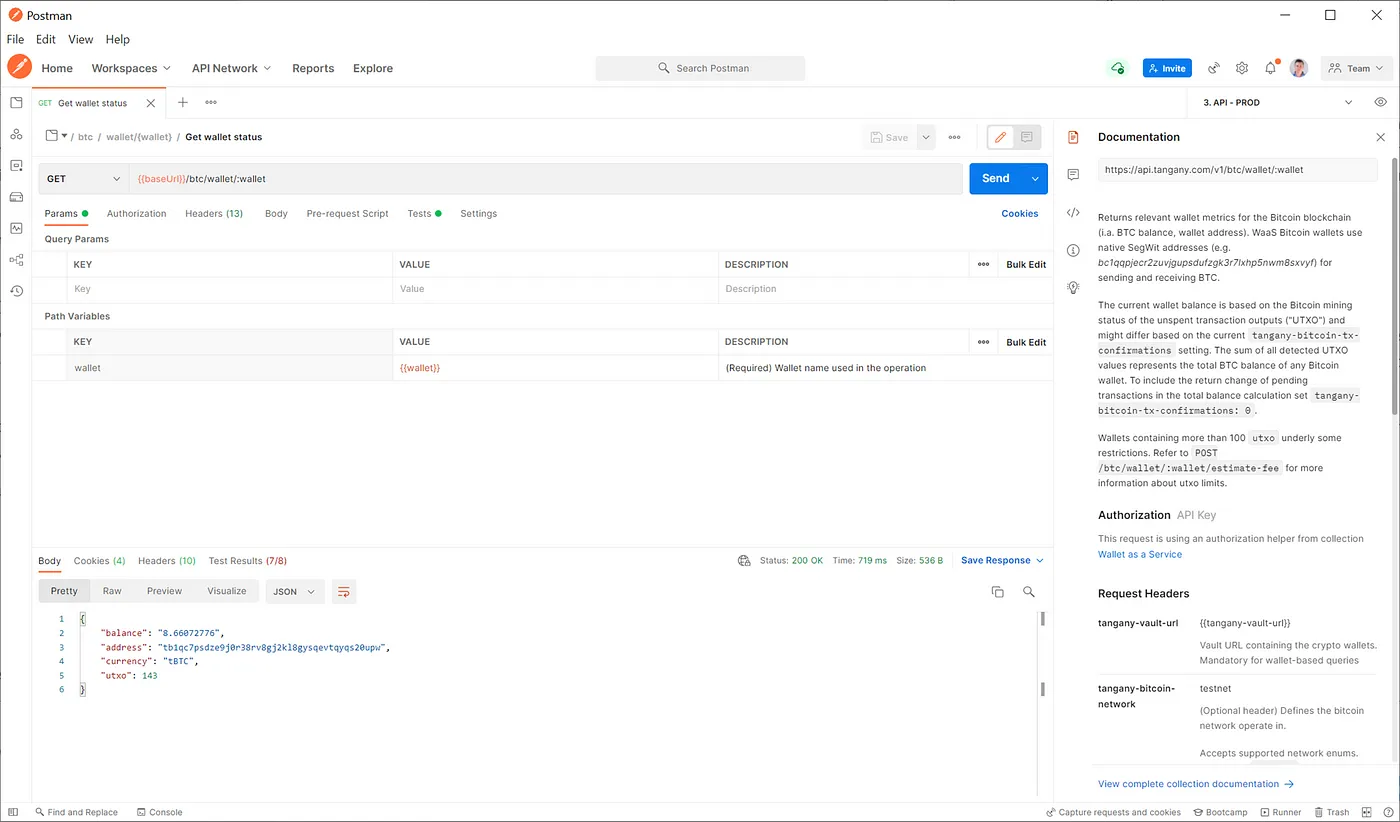Open environment quick look eye icon
1400x822 pixels.
coord(1380,102)
